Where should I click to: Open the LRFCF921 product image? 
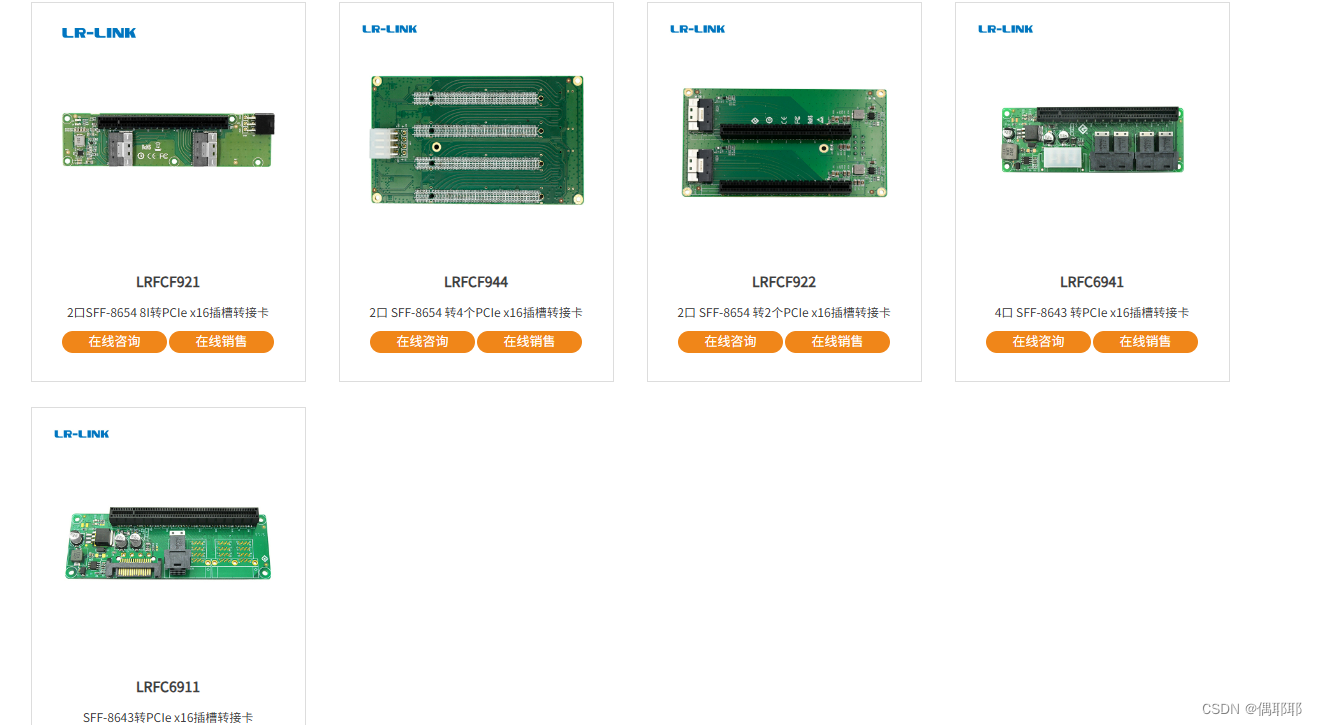point(168,139)
